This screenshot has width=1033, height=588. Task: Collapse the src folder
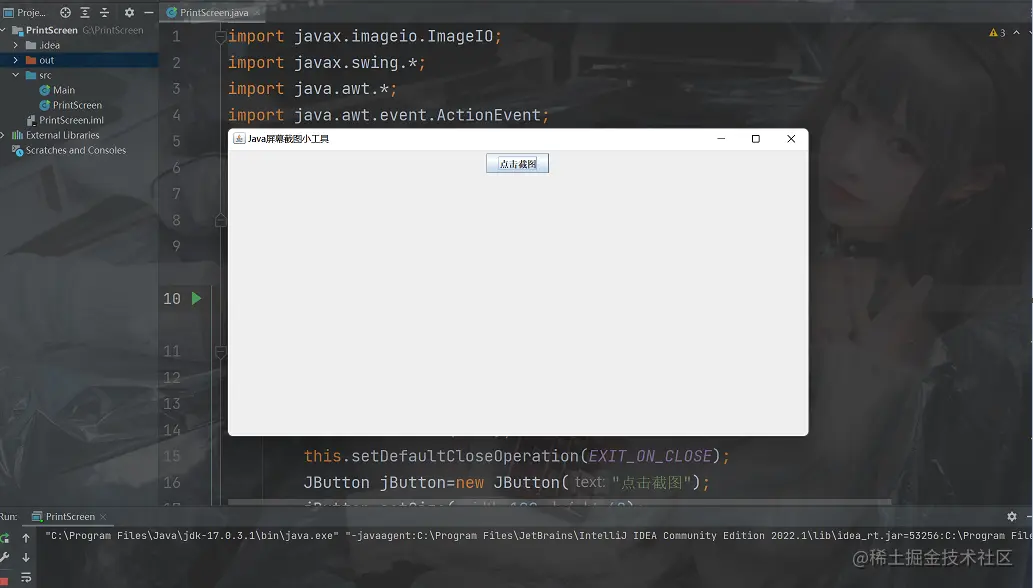(16, 75)
